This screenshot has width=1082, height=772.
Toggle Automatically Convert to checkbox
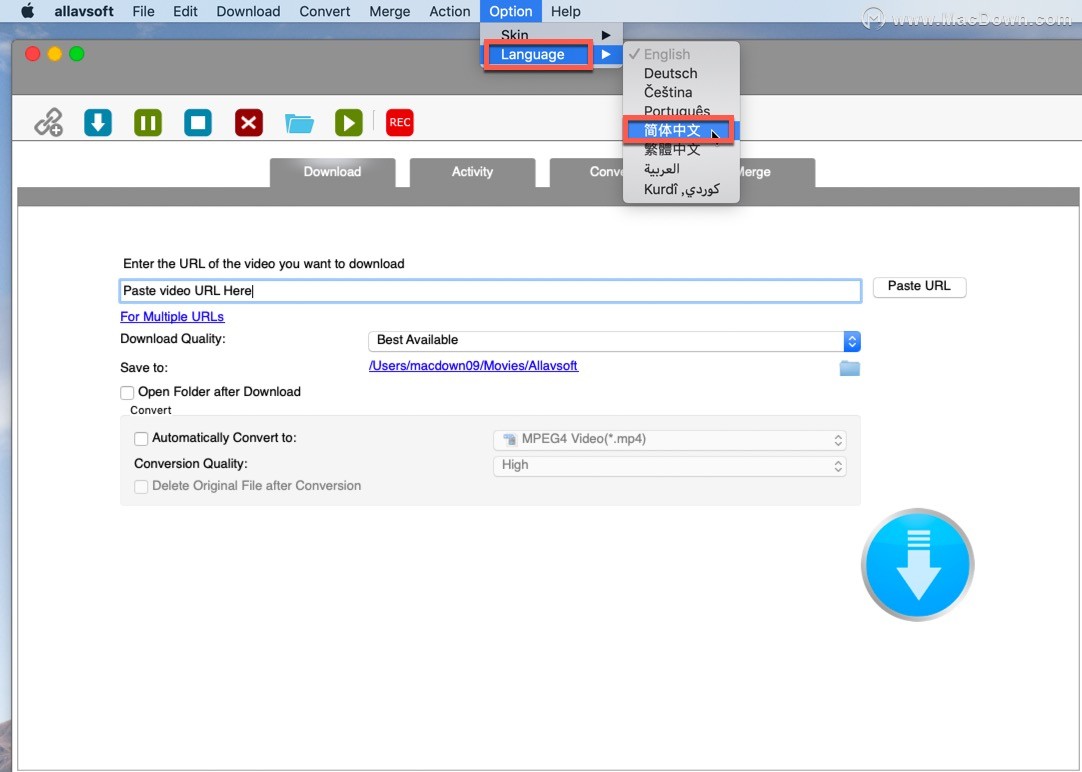pos(141,439)
